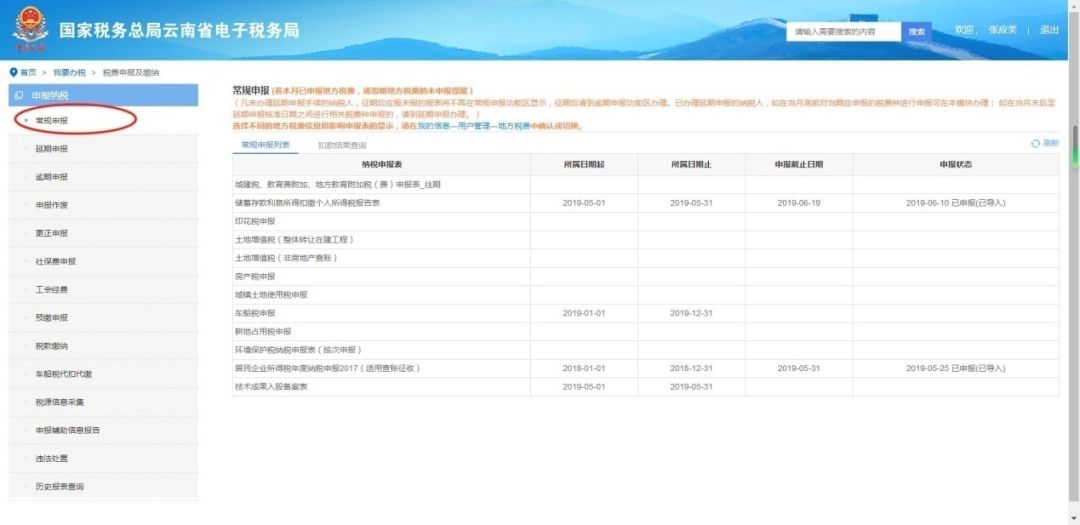Screen dimensions: 1080x525
Task: Click 我的信息—用户管理—地方税费 link in notice
Action: [472, 126]
